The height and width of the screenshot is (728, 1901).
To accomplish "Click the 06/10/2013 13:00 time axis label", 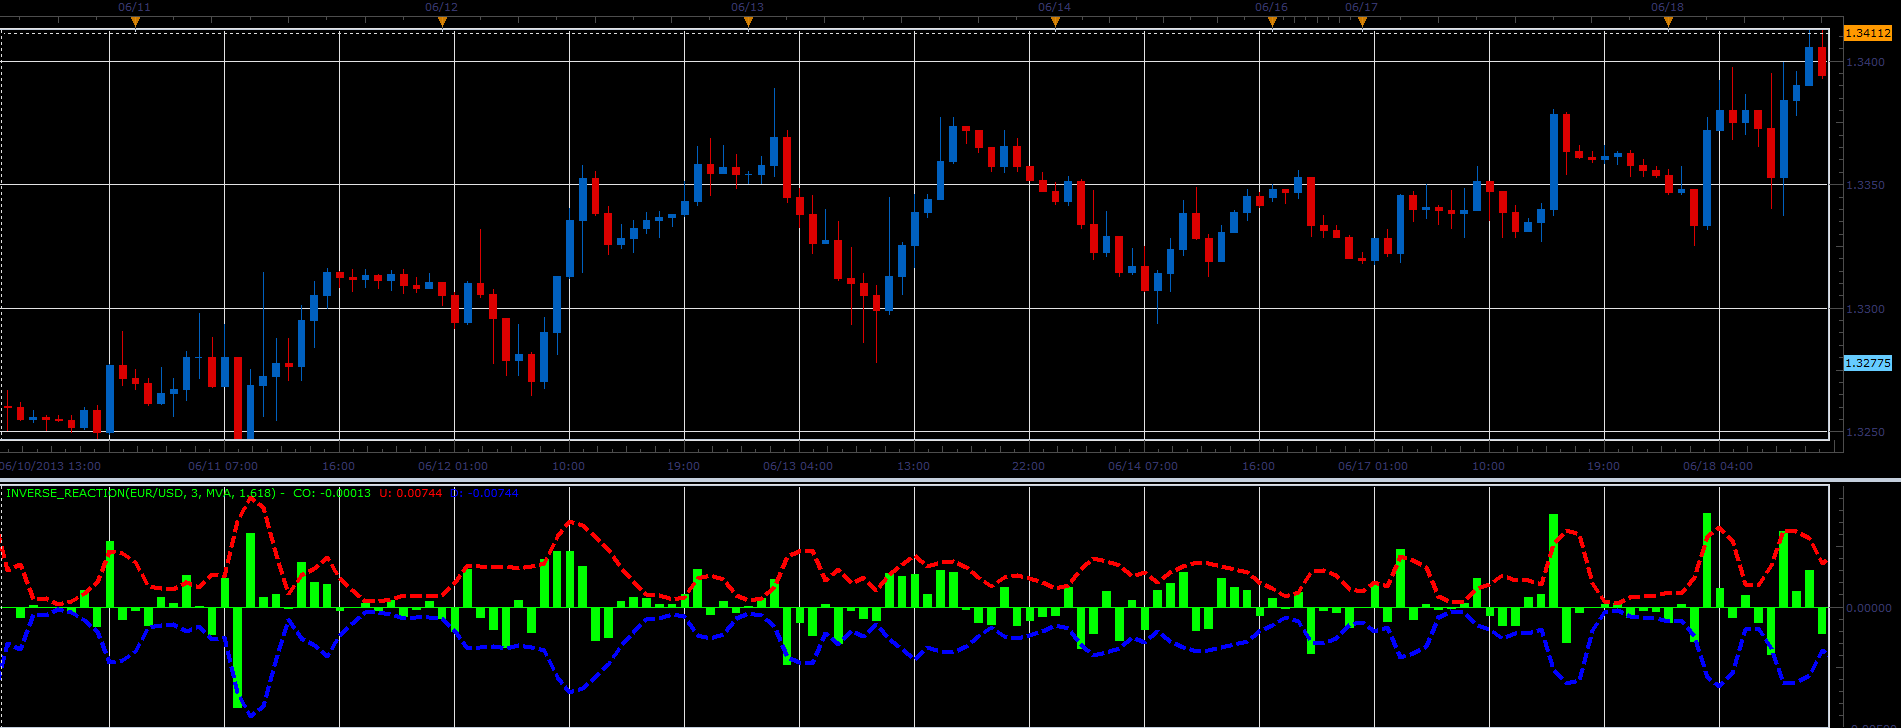I will tap(50, 466).
